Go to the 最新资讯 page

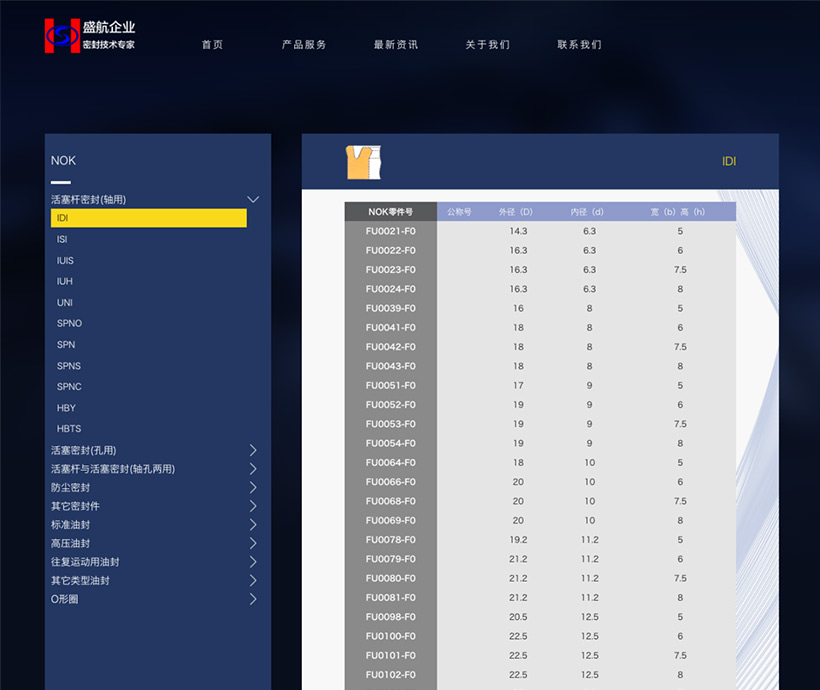pyautogui.click(x=396, y=45)
